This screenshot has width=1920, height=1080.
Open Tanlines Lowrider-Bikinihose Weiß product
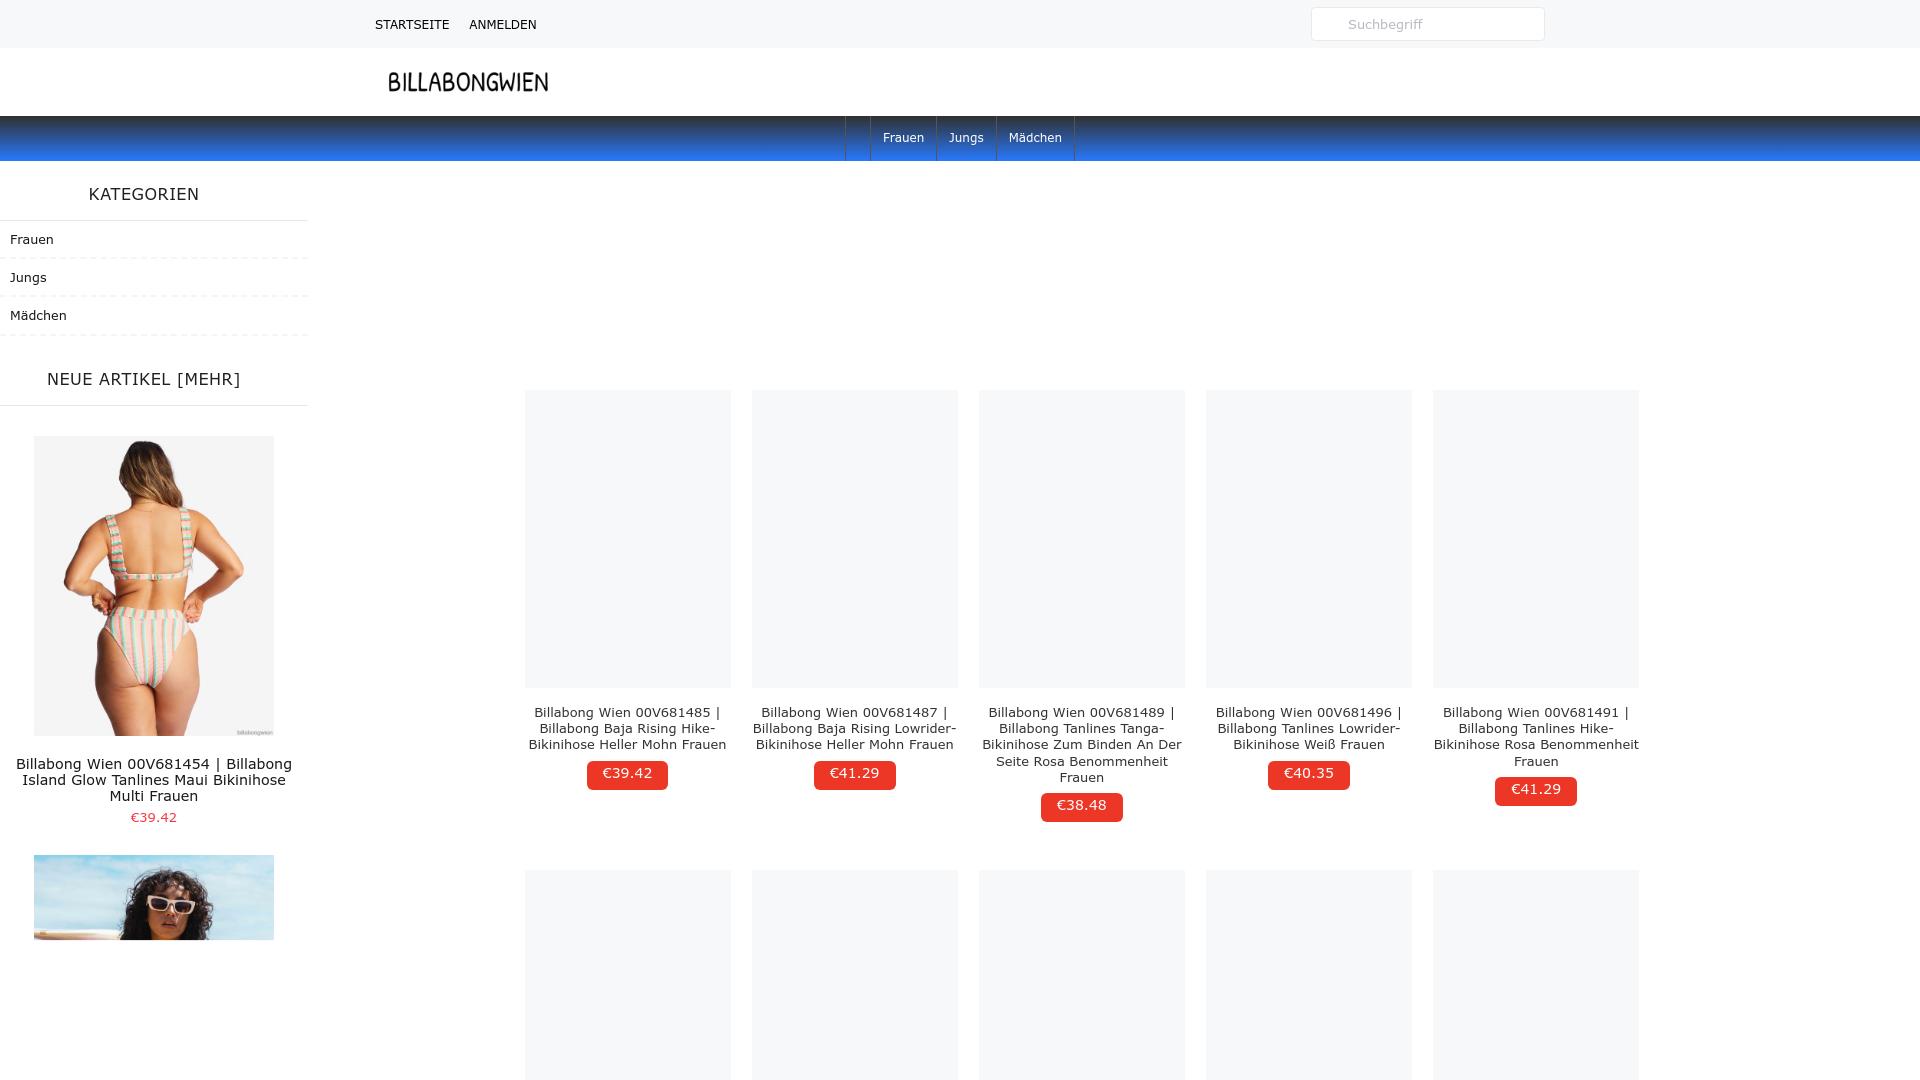pyautogui.click(x=1308, y=728)
